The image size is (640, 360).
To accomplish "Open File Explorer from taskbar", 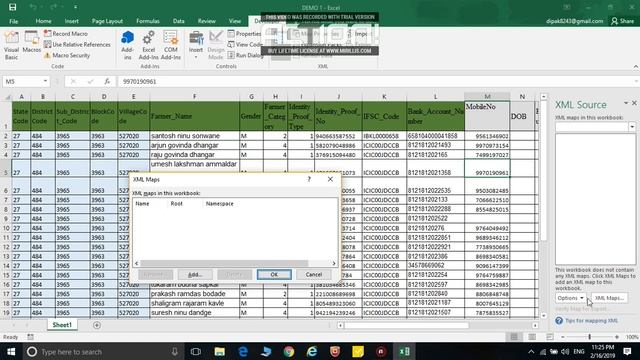I will click(219, 351).
